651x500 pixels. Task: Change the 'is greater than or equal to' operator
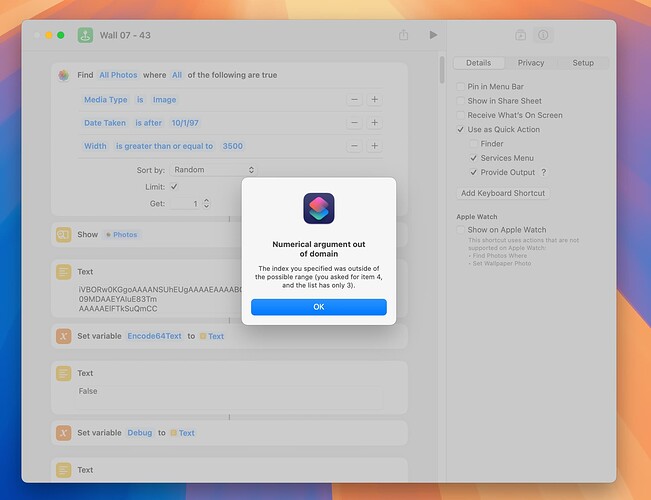click(164, 146)
